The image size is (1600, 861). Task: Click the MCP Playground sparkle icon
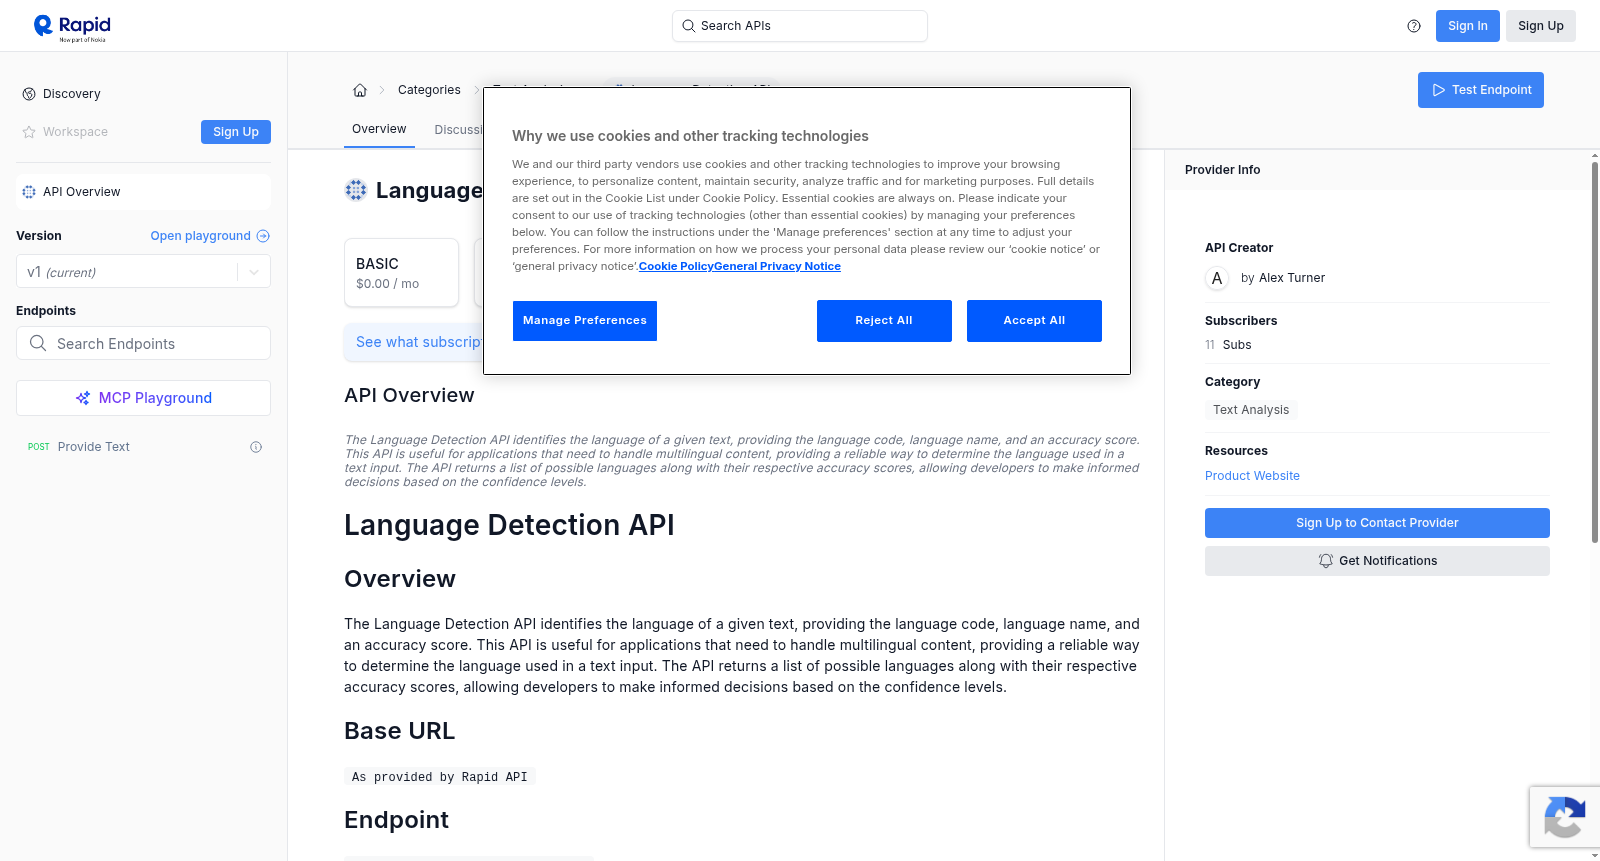83,398
